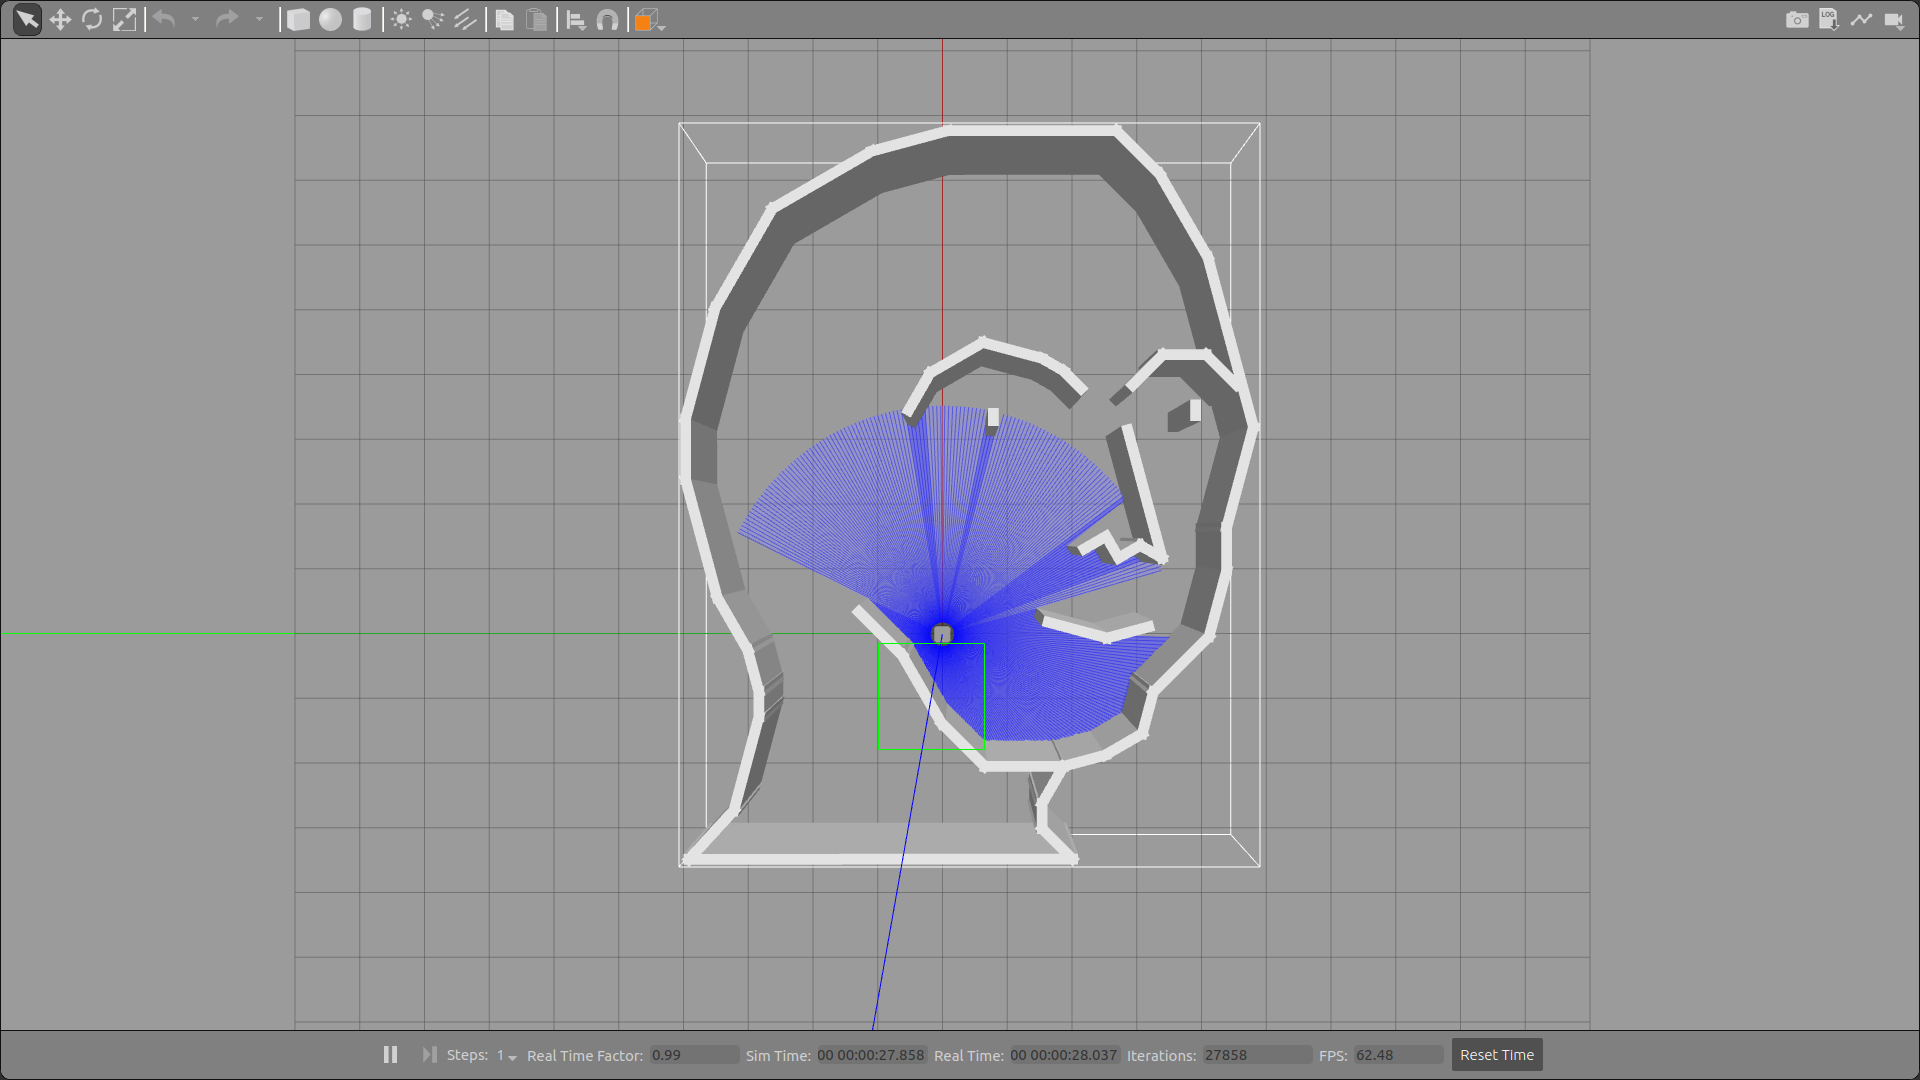This screenshot has width=1920, height=1080.
Task: Select the translate mode tool
Action: pos(60,20)
